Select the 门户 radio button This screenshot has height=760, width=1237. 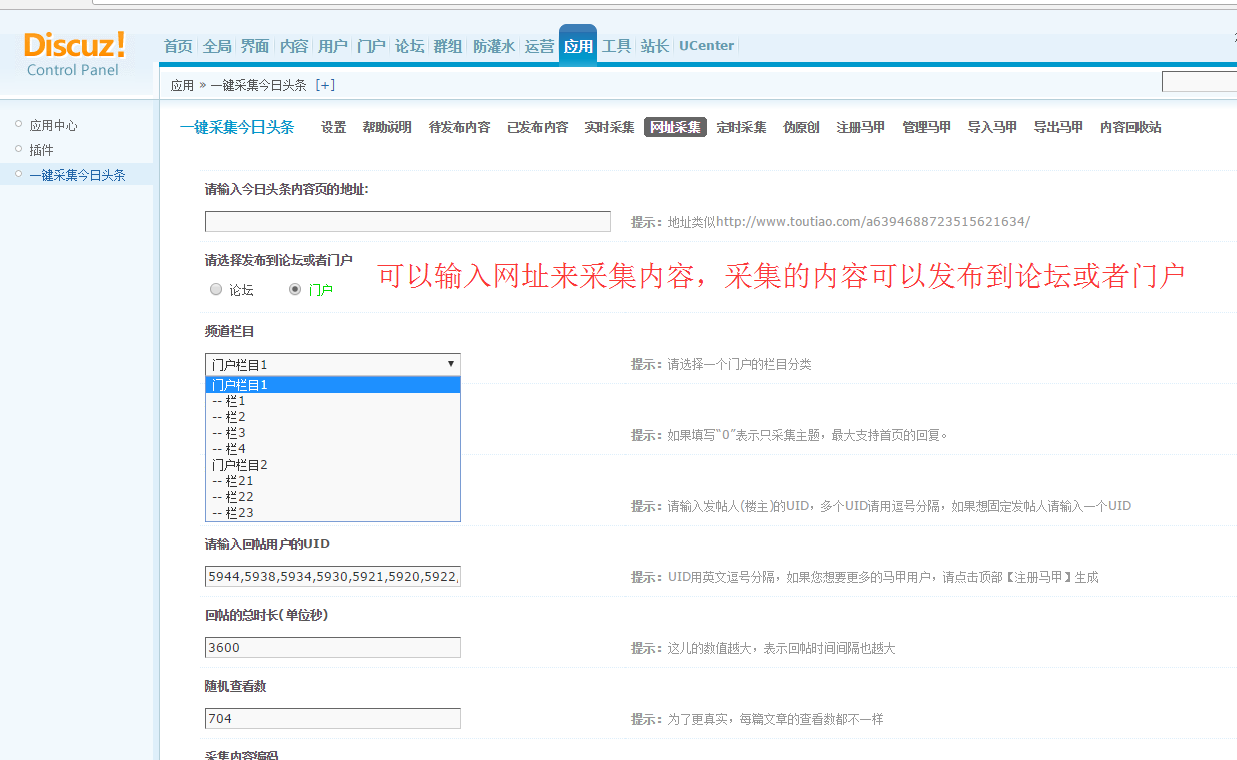pos(295,289)
